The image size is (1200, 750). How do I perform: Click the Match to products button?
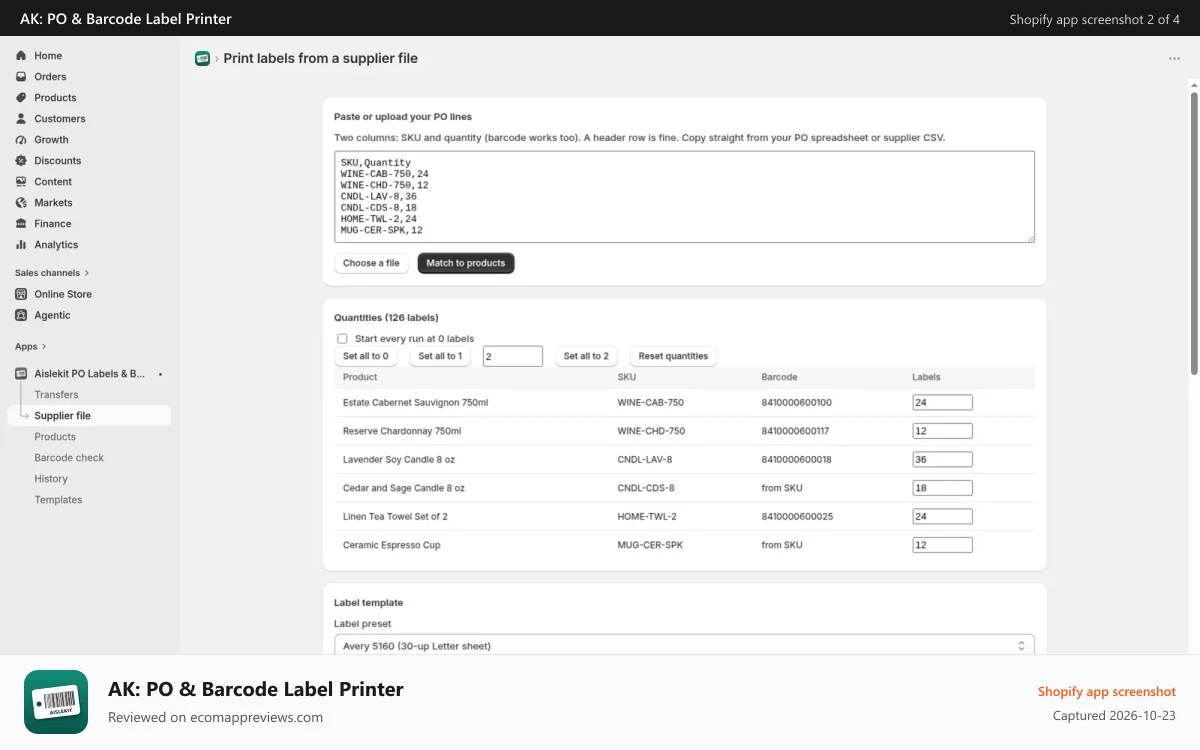pos(466,263)
